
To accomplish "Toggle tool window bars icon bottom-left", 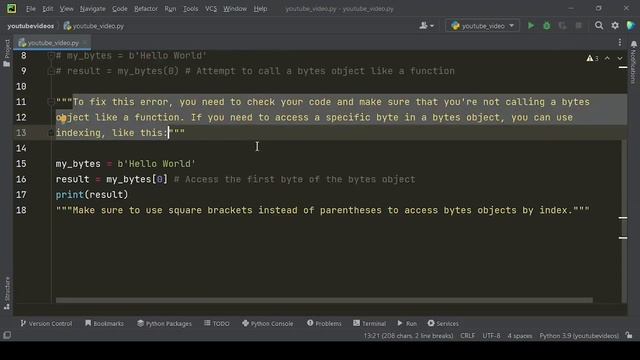I will [7, 336].
